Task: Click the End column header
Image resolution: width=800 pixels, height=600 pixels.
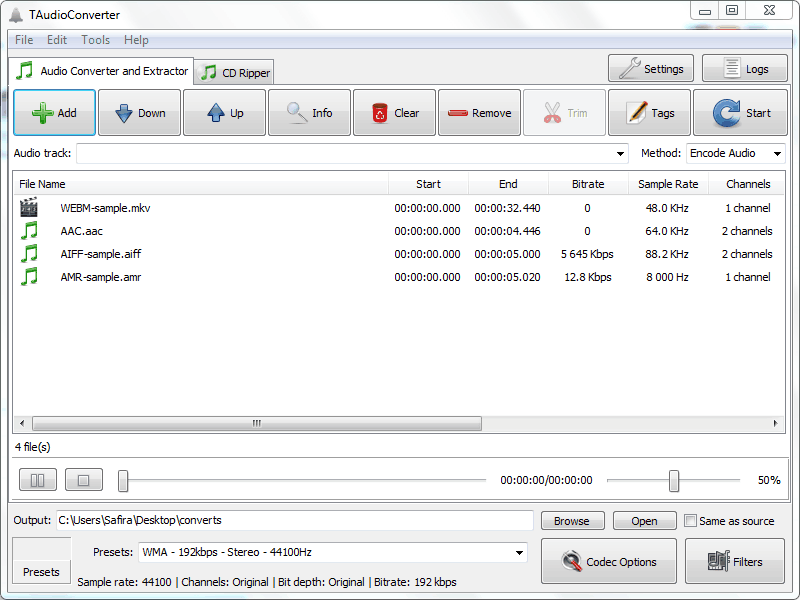Action: (508, 184)
